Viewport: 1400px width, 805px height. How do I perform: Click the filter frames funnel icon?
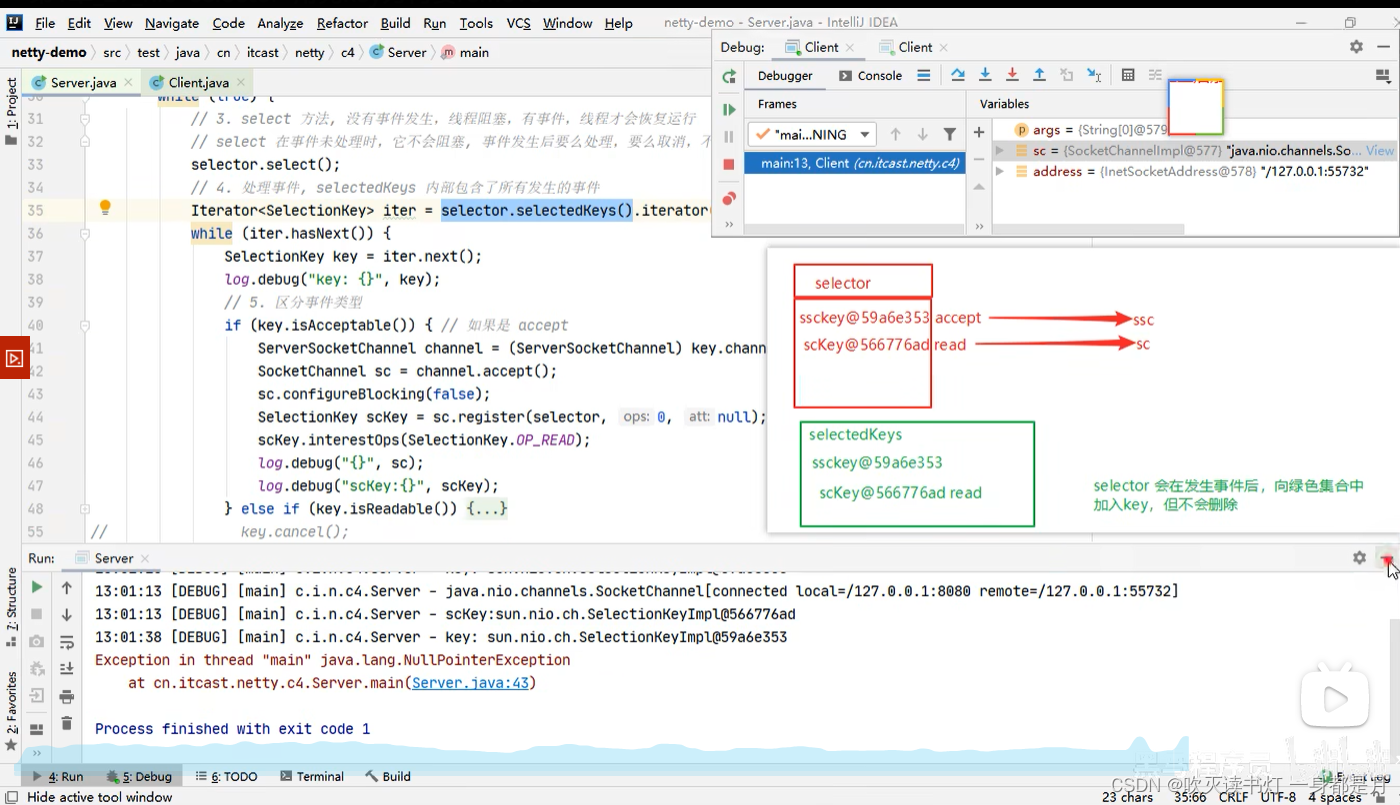(950, 134)
